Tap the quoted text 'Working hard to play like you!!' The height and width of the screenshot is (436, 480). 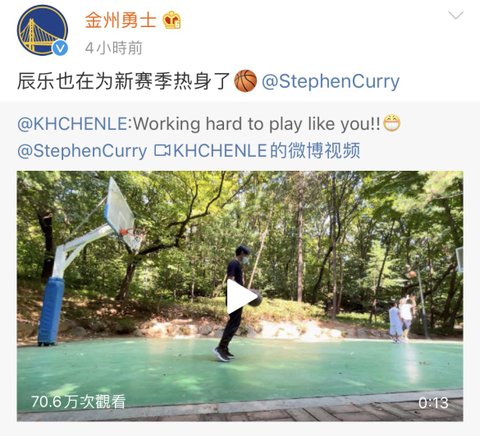(x=257, y=124)
